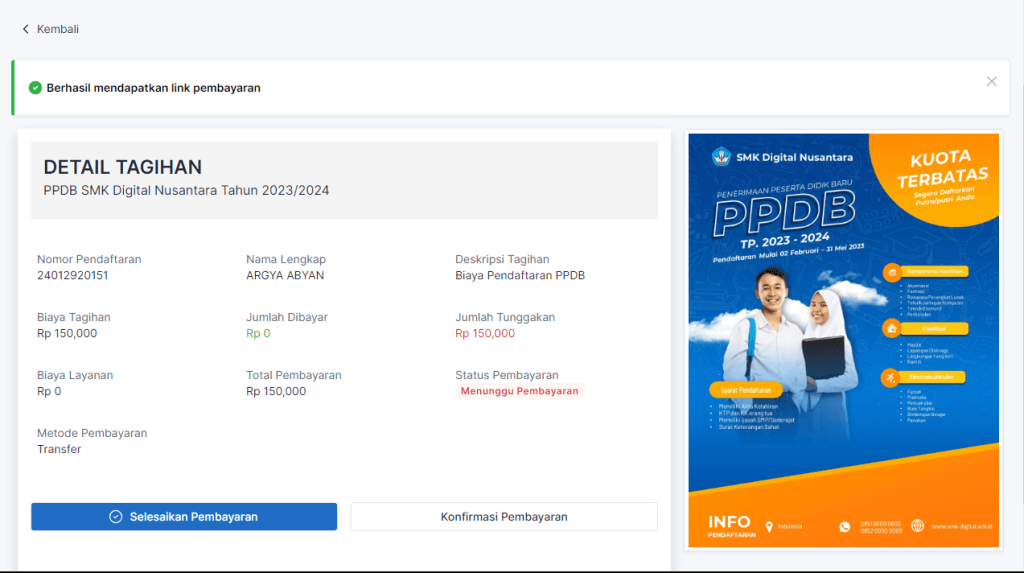The height and width of the screenshot is (573, 1024).
Task: Click the Syarat Pendaftaran label on poster
Action: point(735,389)
